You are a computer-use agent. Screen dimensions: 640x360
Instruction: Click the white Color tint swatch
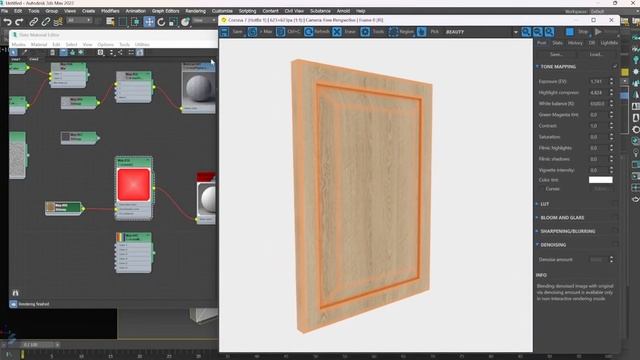tap(600, 180)
